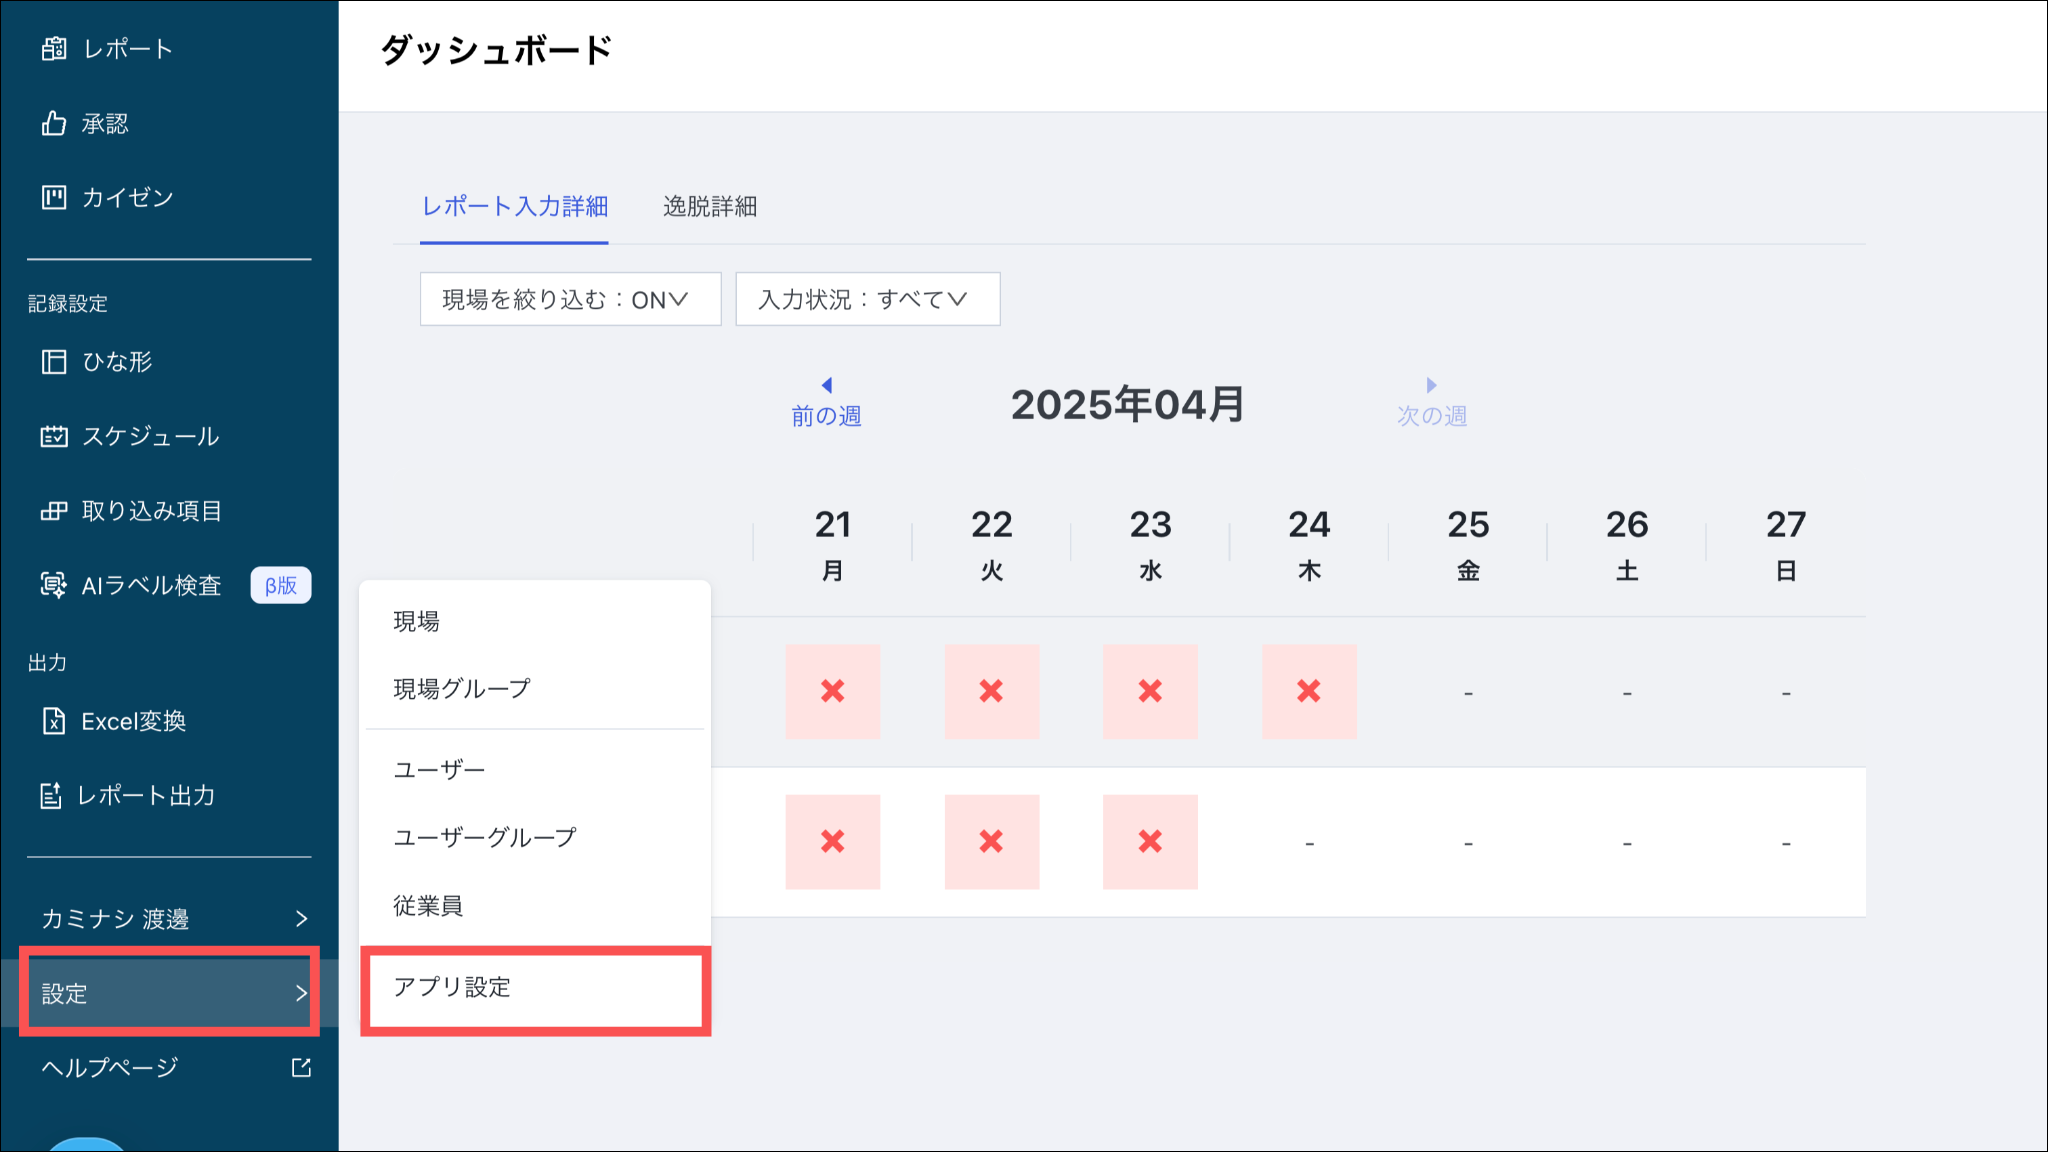Open AIラベル検査 scan icon
Screen dimensions: 2048x1152
54,585
